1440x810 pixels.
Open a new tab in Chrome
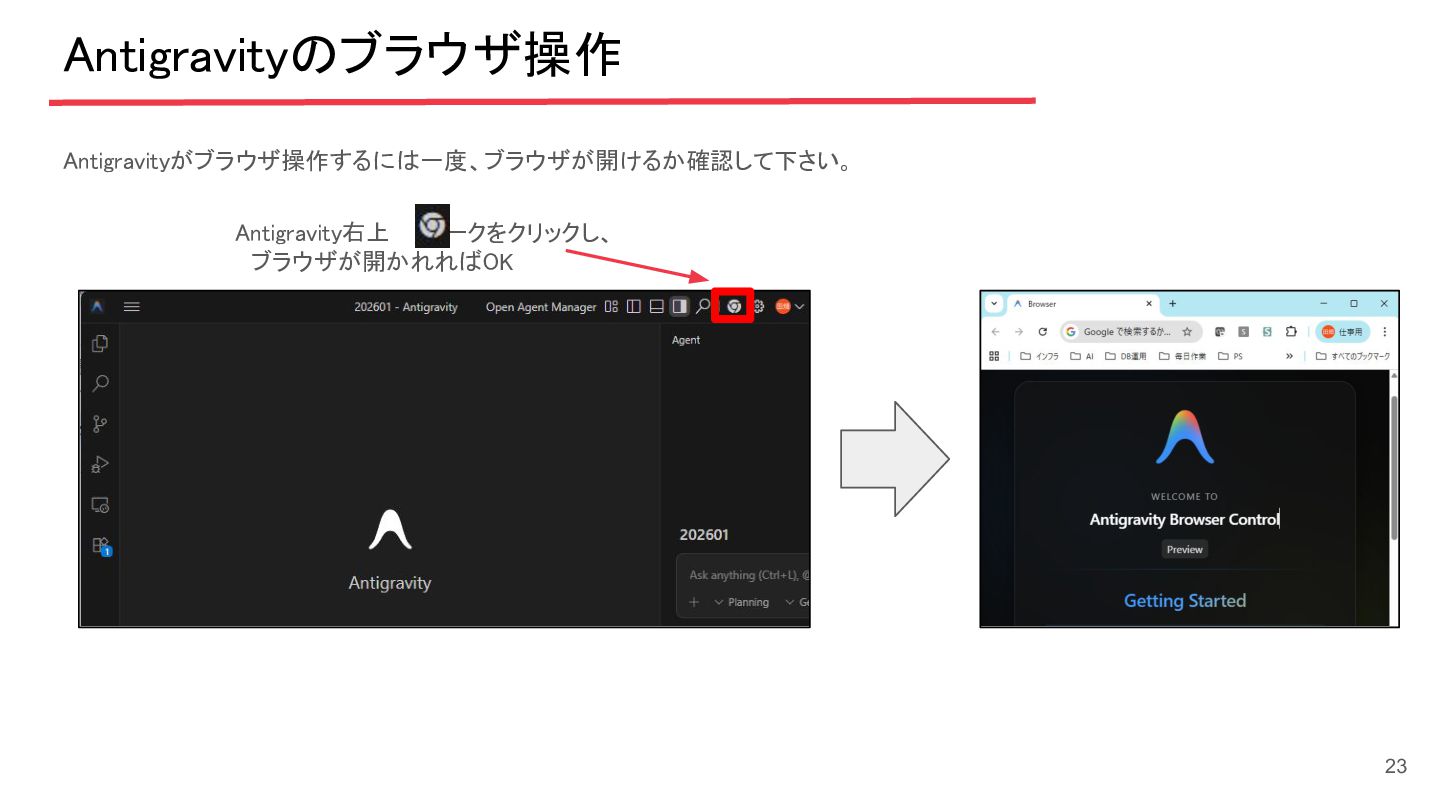click(1172, 304)
